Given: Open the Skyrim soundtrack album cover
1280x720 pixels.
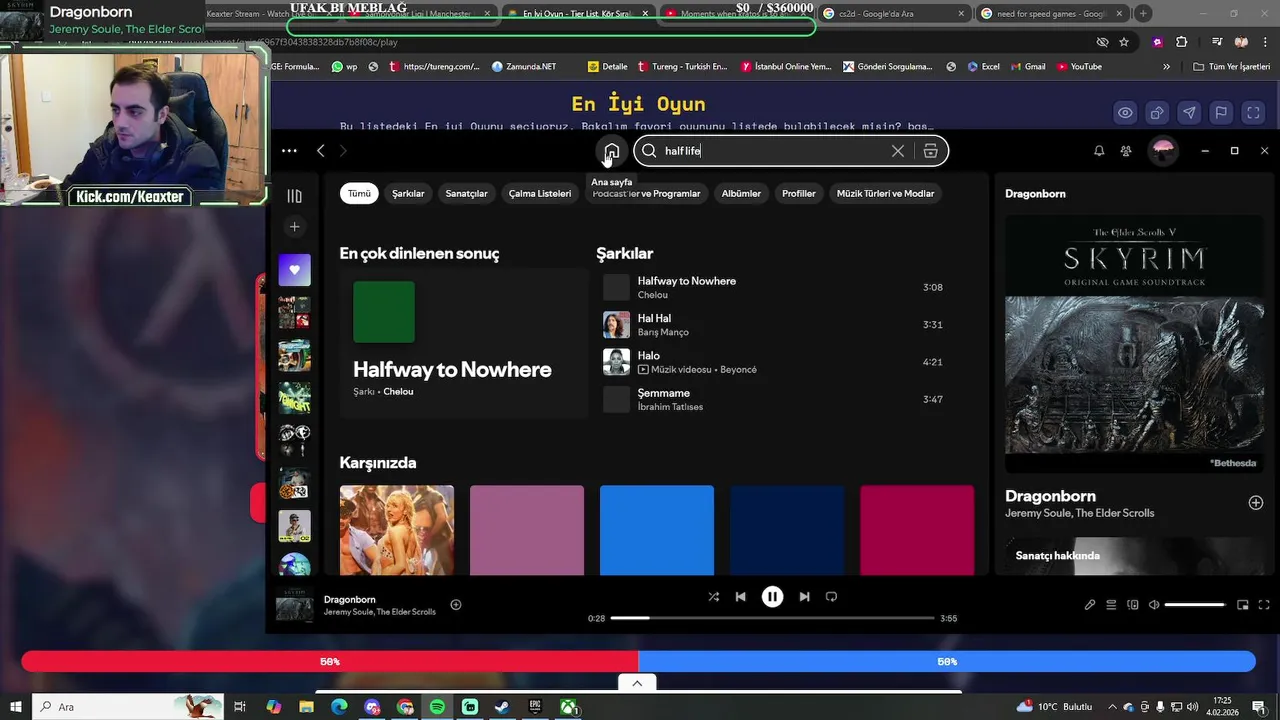Looking at the screenshot, I should coord(1134,344).
